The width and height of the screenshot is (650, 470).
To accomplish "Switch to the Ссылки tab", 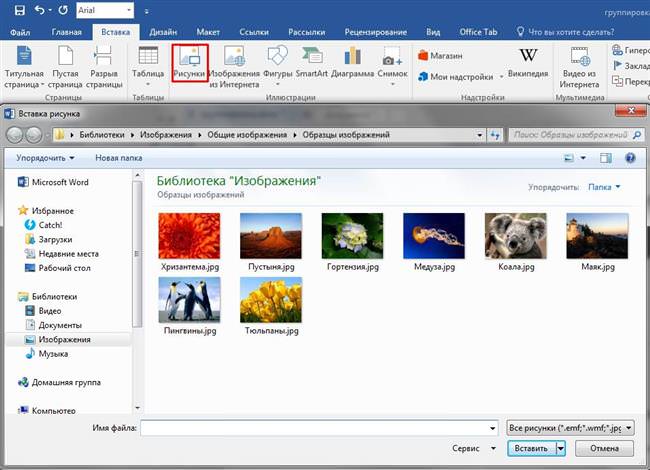I will (x=254, y=32).
